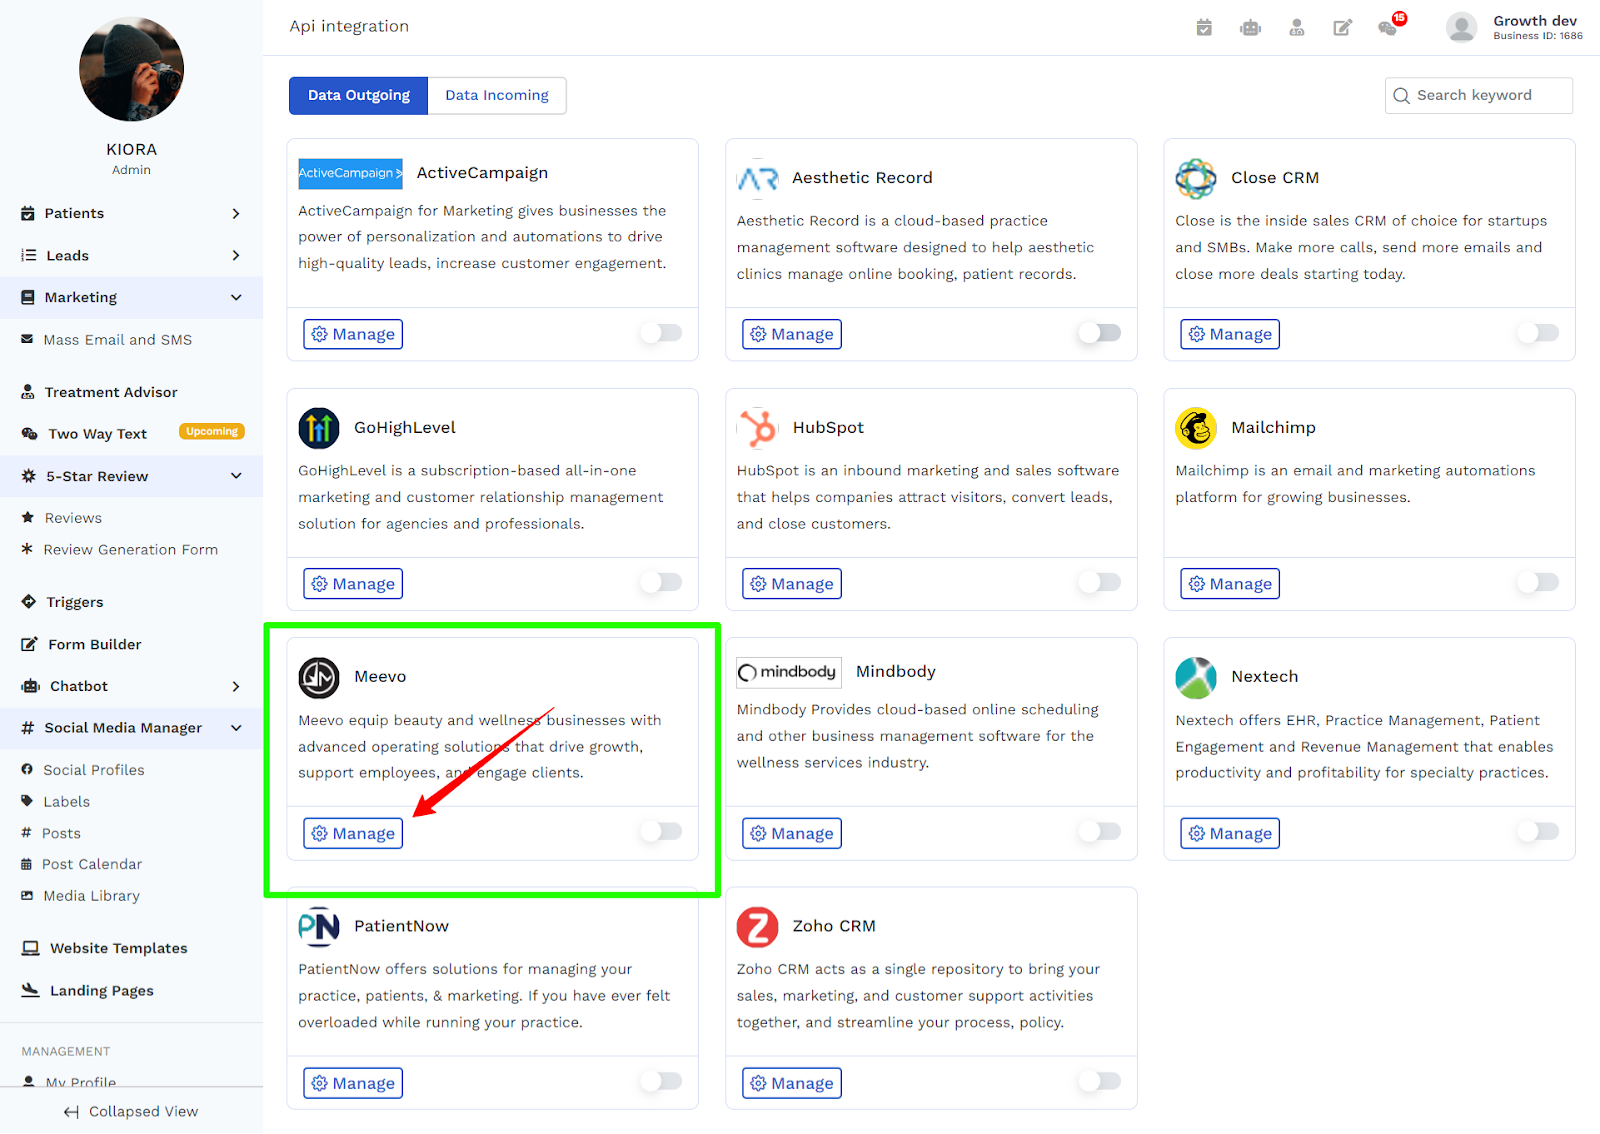Toggle the PatientNow integration switch
This screenshot has width=1600, height=1134.
pyautogui.click(x=661, y=1081)
